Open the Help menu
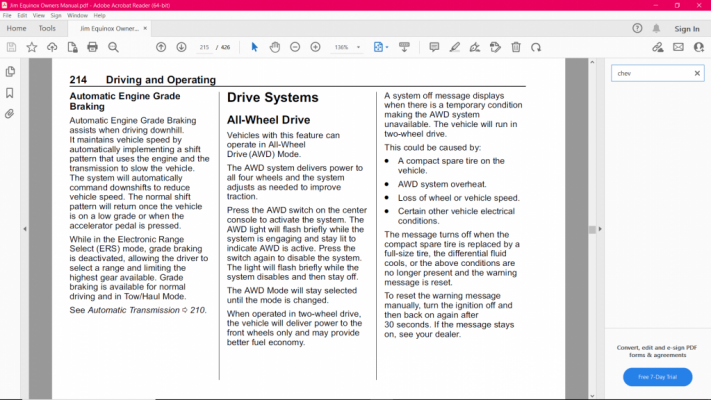The width and height of the screenshot is (711, 400). [99, 15]
